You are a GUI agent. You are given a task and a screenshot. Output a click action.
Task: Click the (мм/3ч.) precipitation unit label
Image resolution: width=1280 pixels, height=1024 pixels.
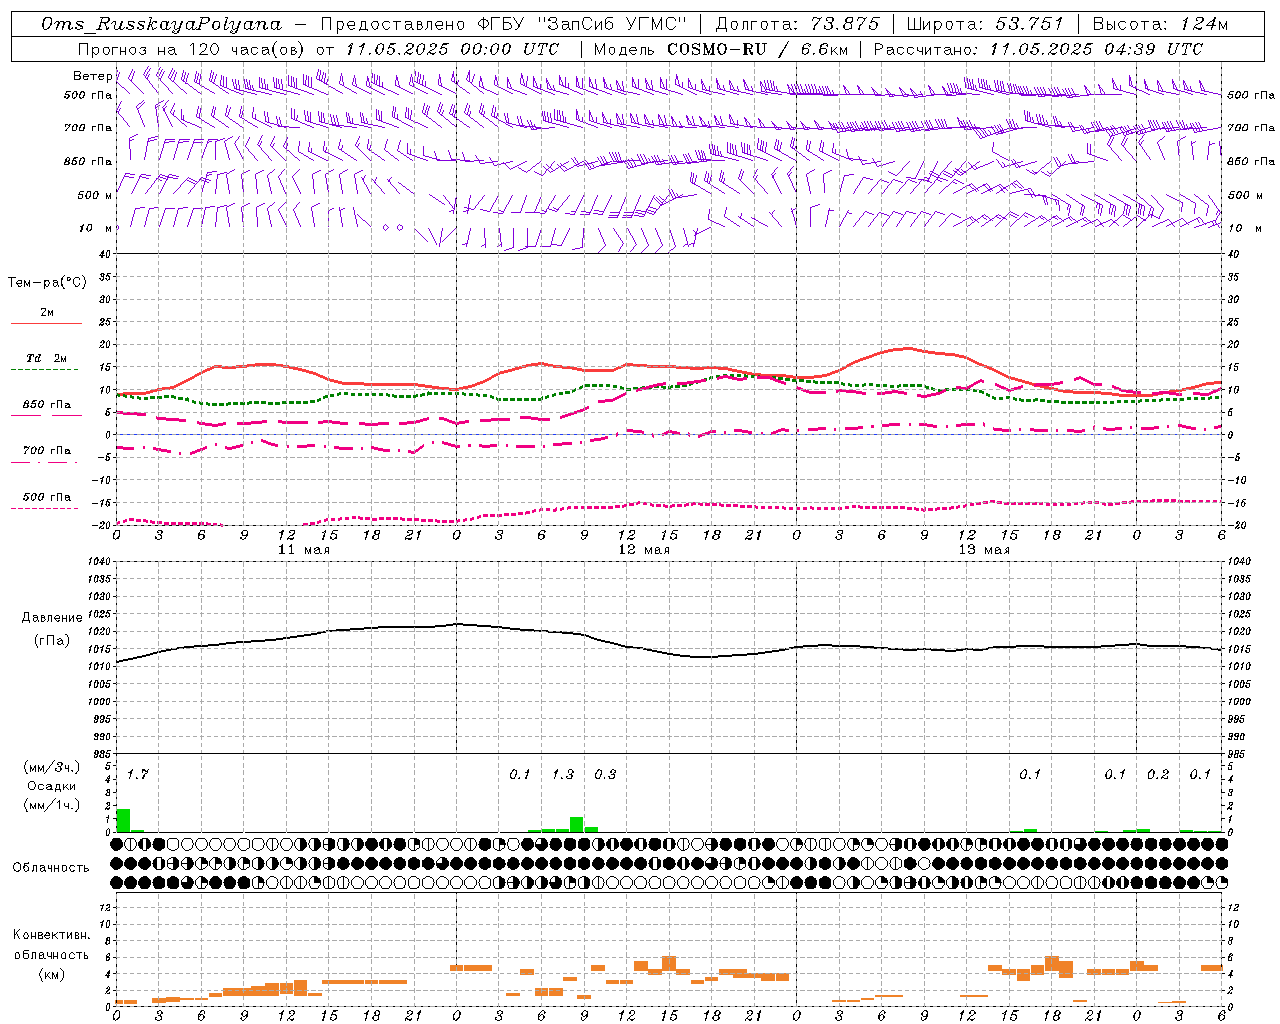[52, 767]
